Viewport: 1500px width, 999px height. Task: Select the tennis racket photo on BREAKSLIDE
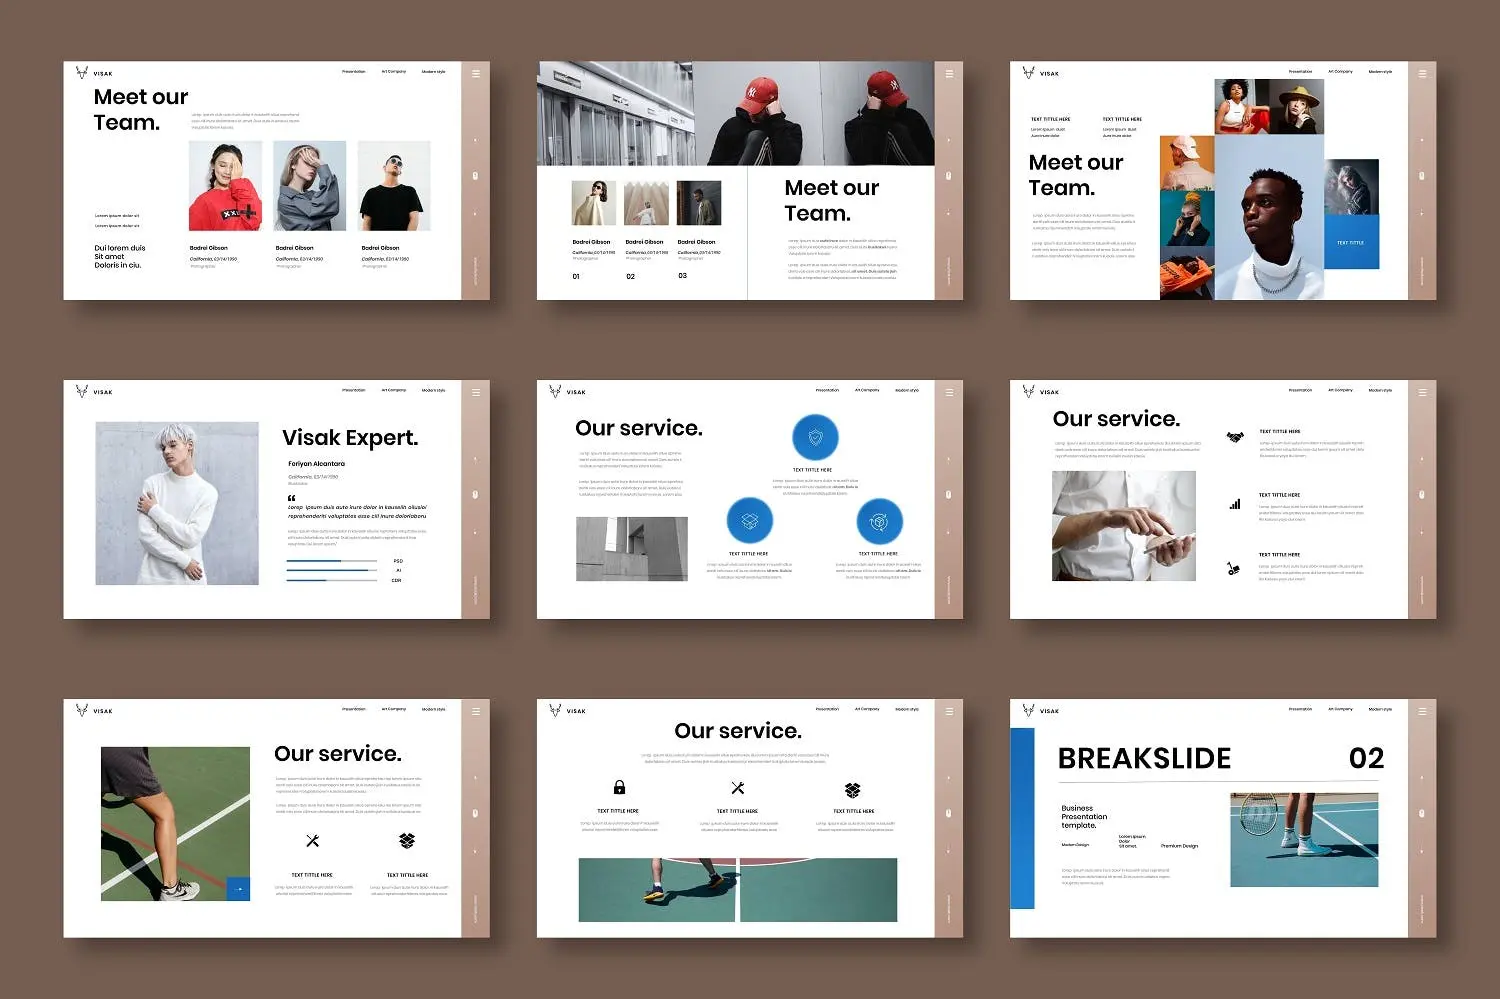coord(1304,840)
